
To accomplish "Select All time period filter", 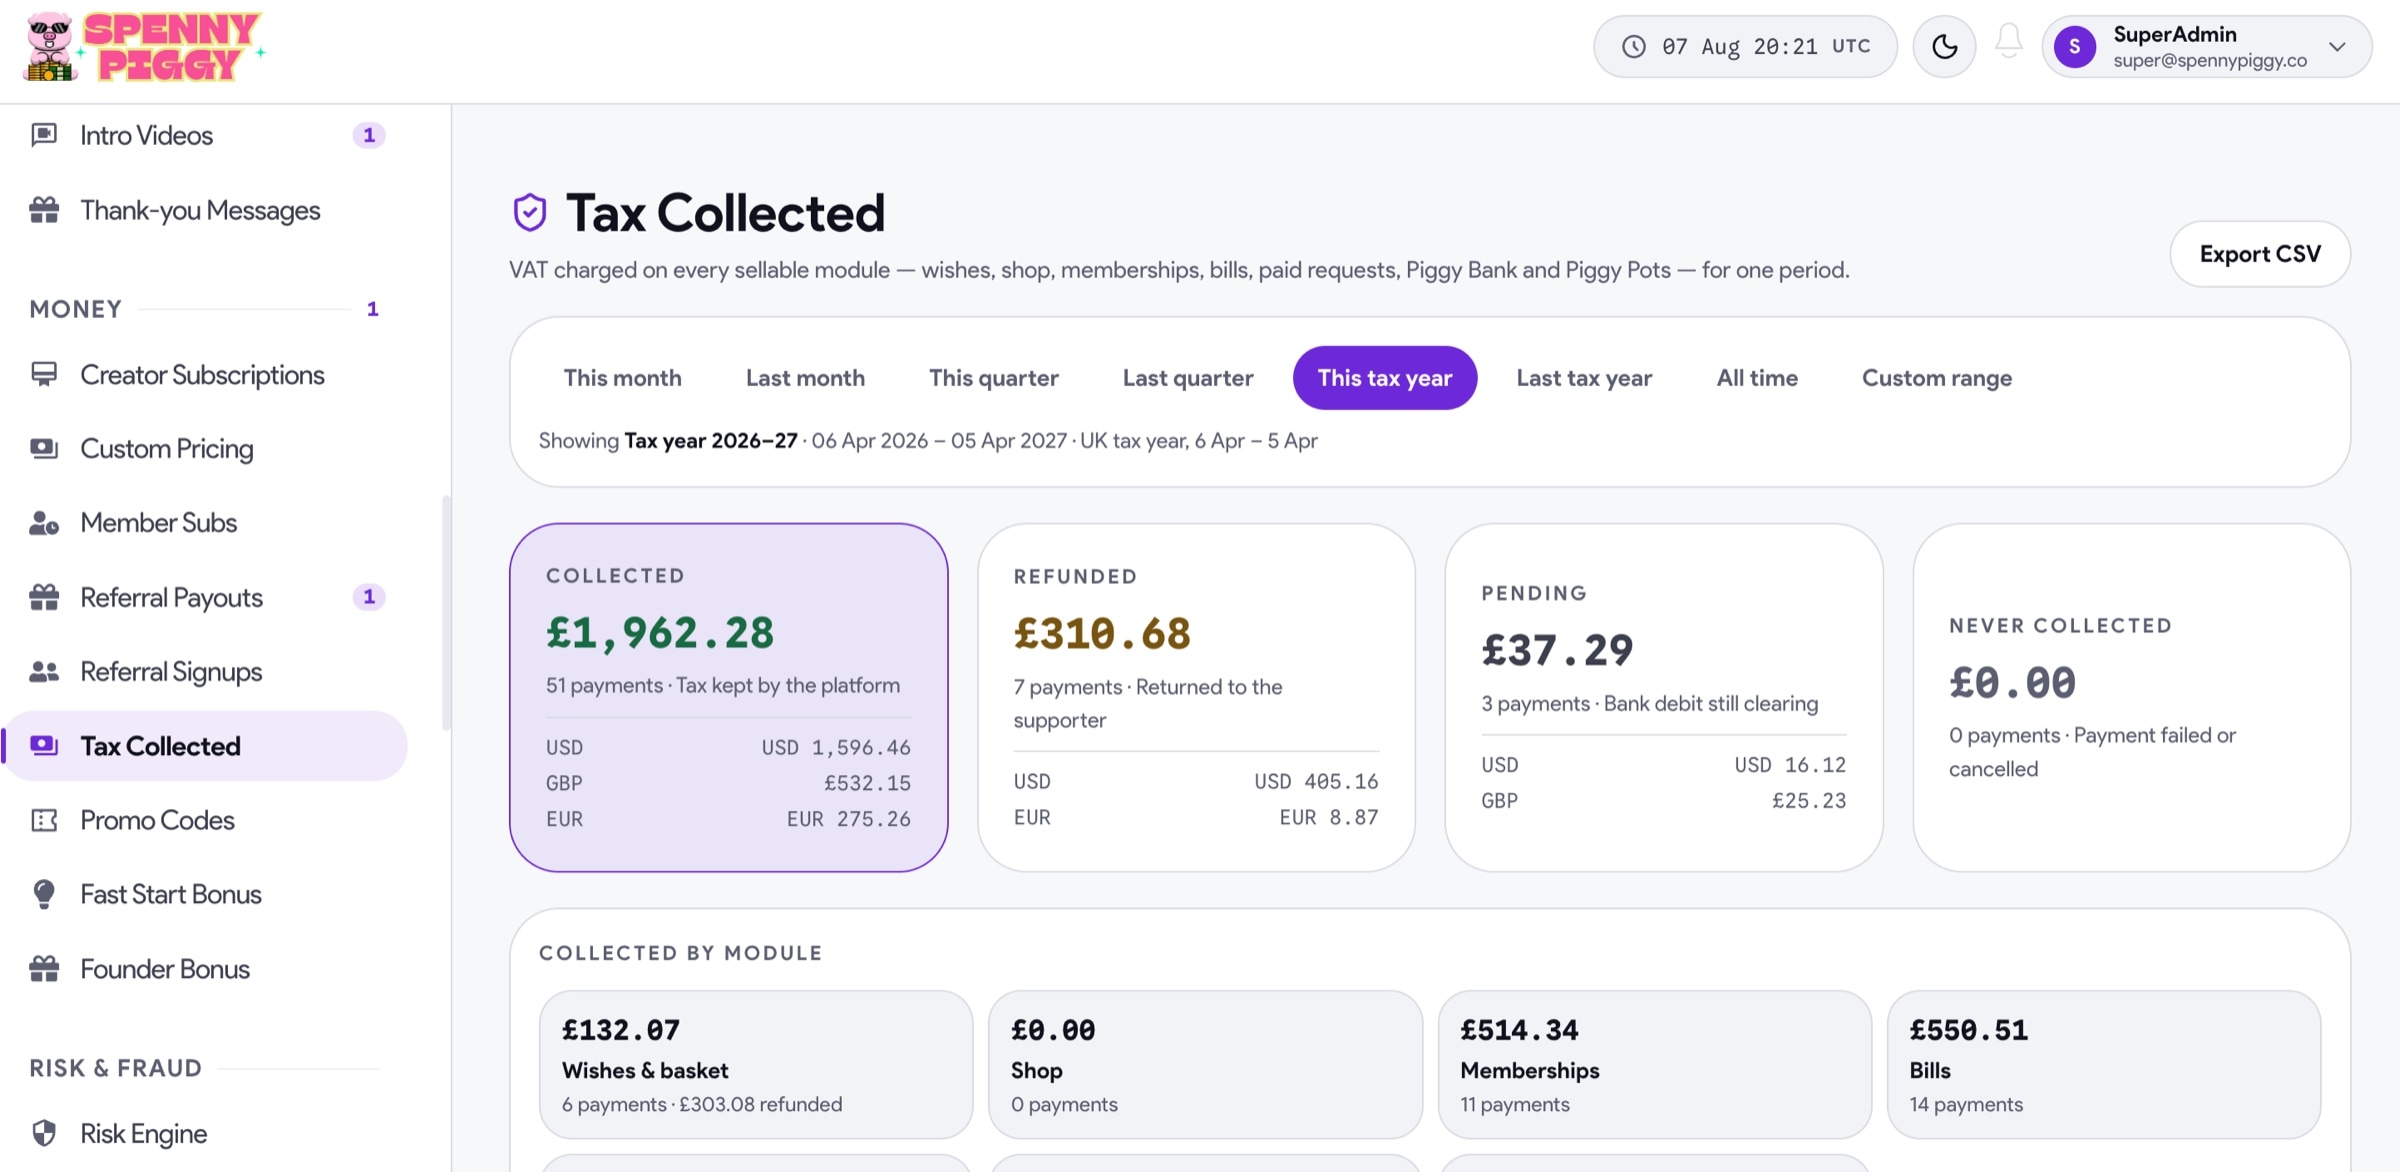I will coord(1757,378).
